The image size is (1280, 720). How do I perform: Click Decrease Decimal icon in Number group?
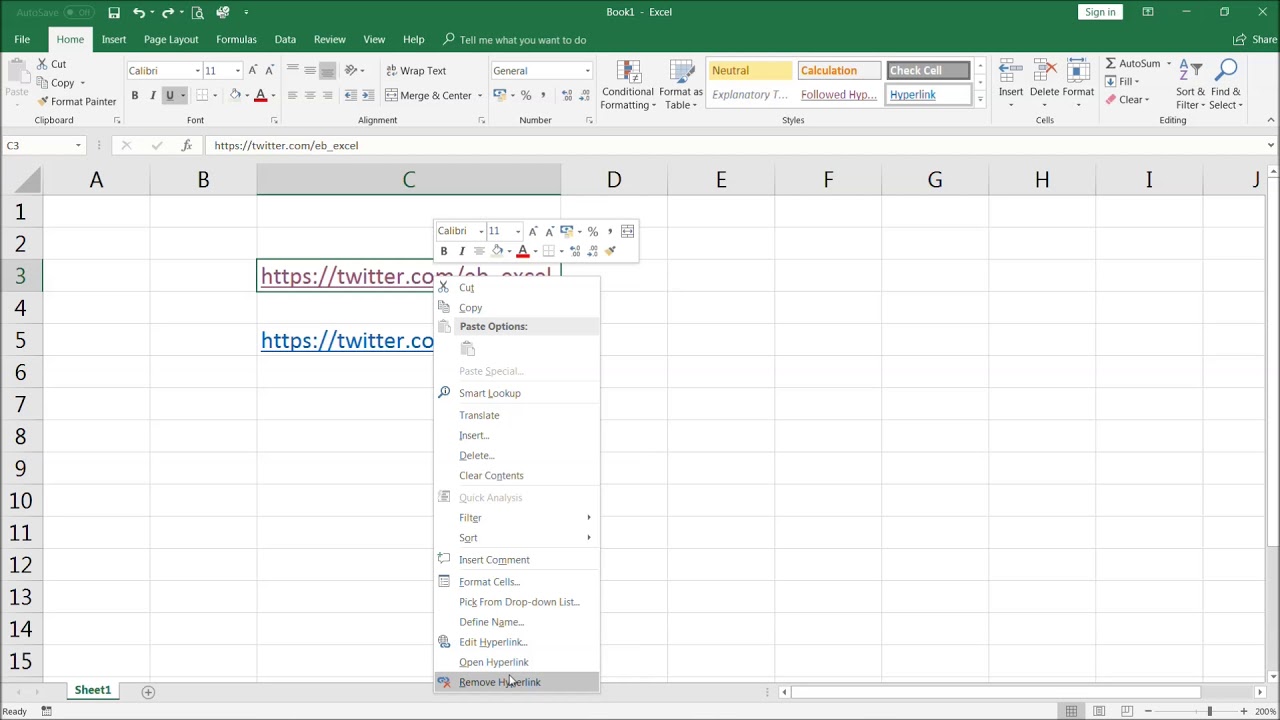click(584, 95)
